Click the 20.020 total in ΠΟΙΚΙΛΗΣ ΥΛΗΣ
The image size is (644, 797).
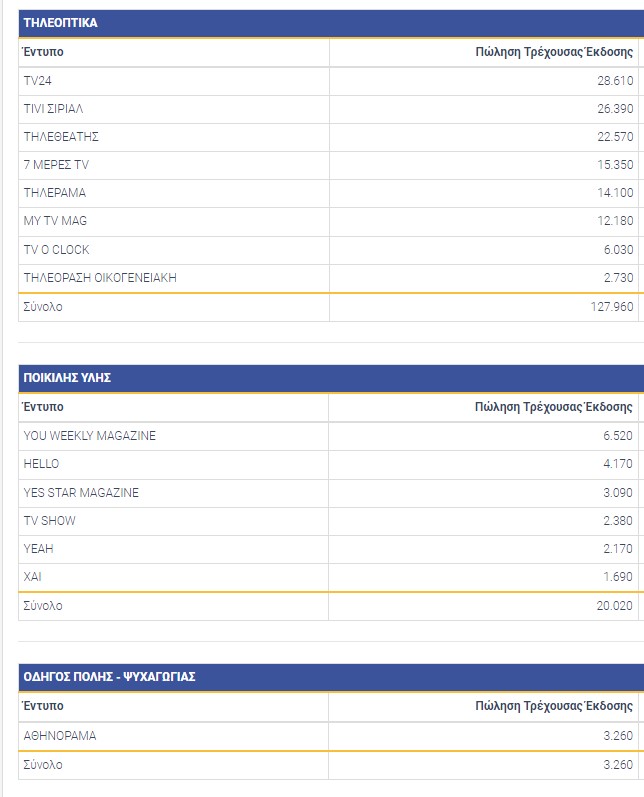pyautogui.click(x=614, y=606)
